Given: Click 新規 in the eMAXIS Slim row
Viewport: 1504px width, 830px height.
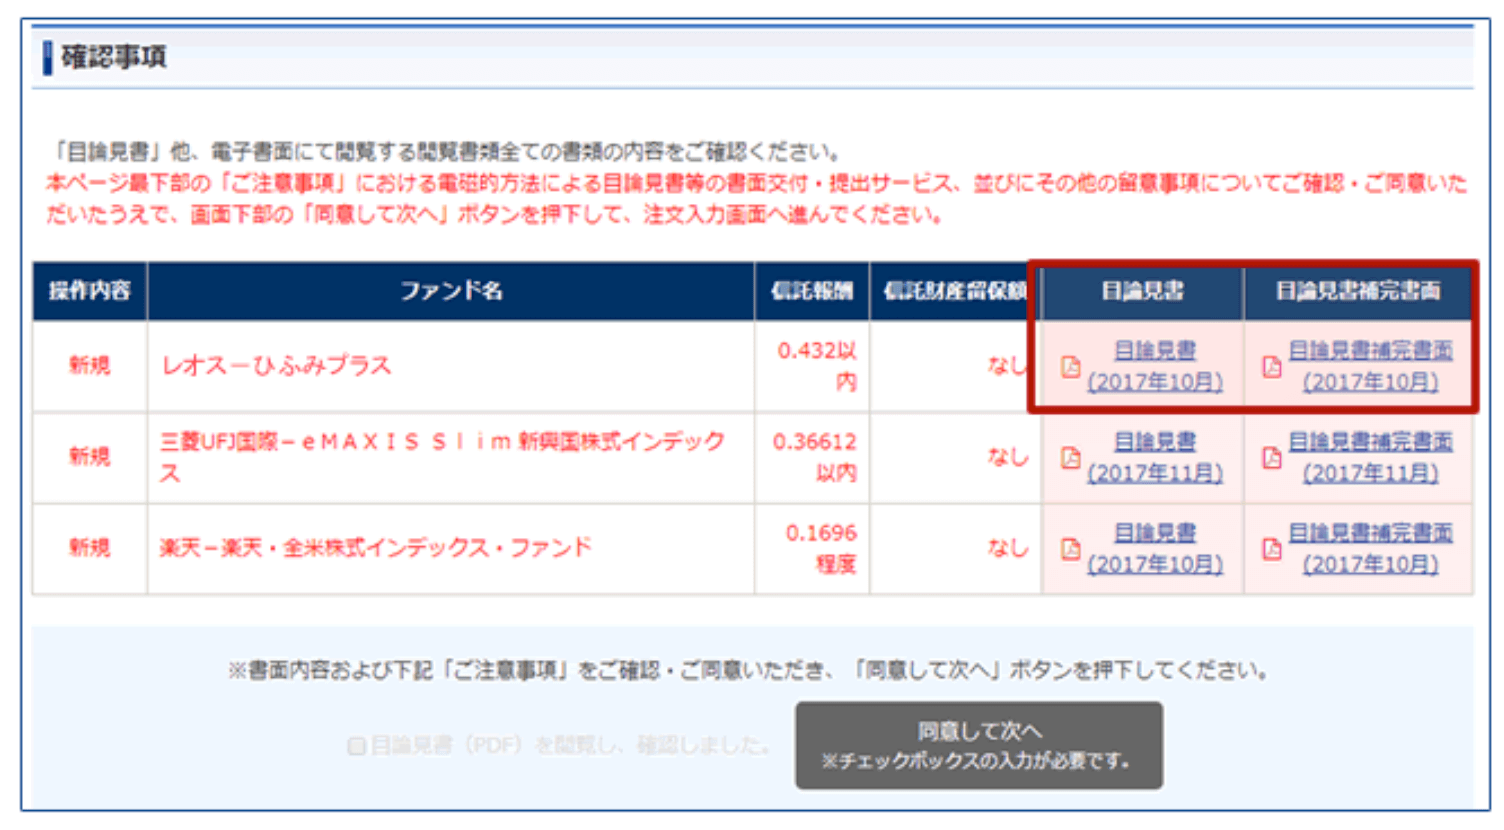Looking at the screenshot, I should pyautogui.click(x=89, y=457).
